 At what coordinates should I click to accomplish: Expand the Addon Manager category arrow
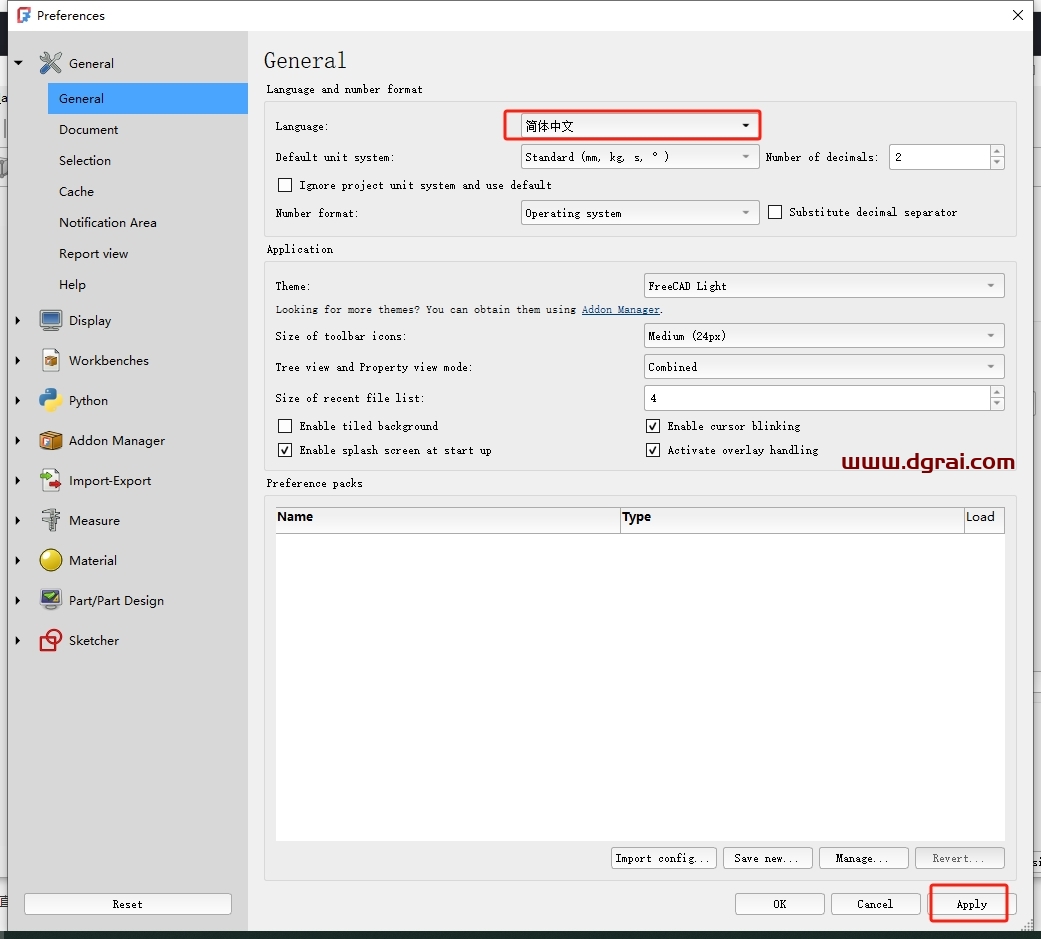[x=18, y=440]
